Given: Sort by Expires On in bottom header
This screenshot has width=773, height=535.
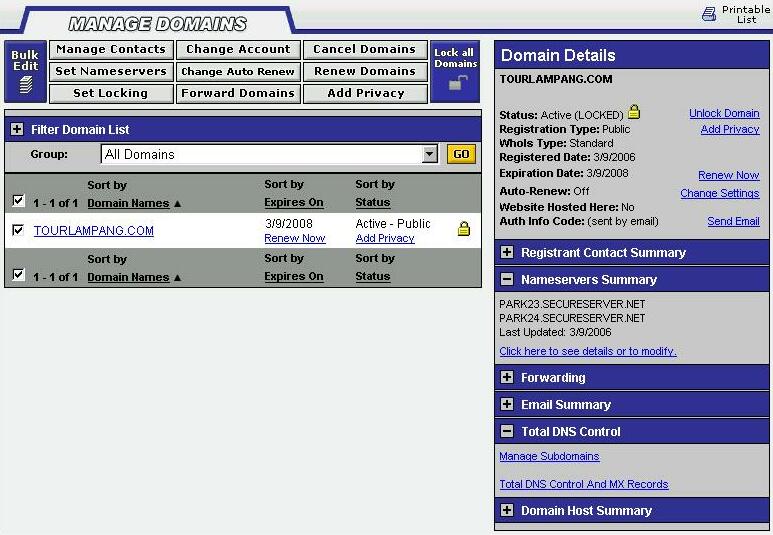Looking at the screenshot, I should [x=294, y=276].
